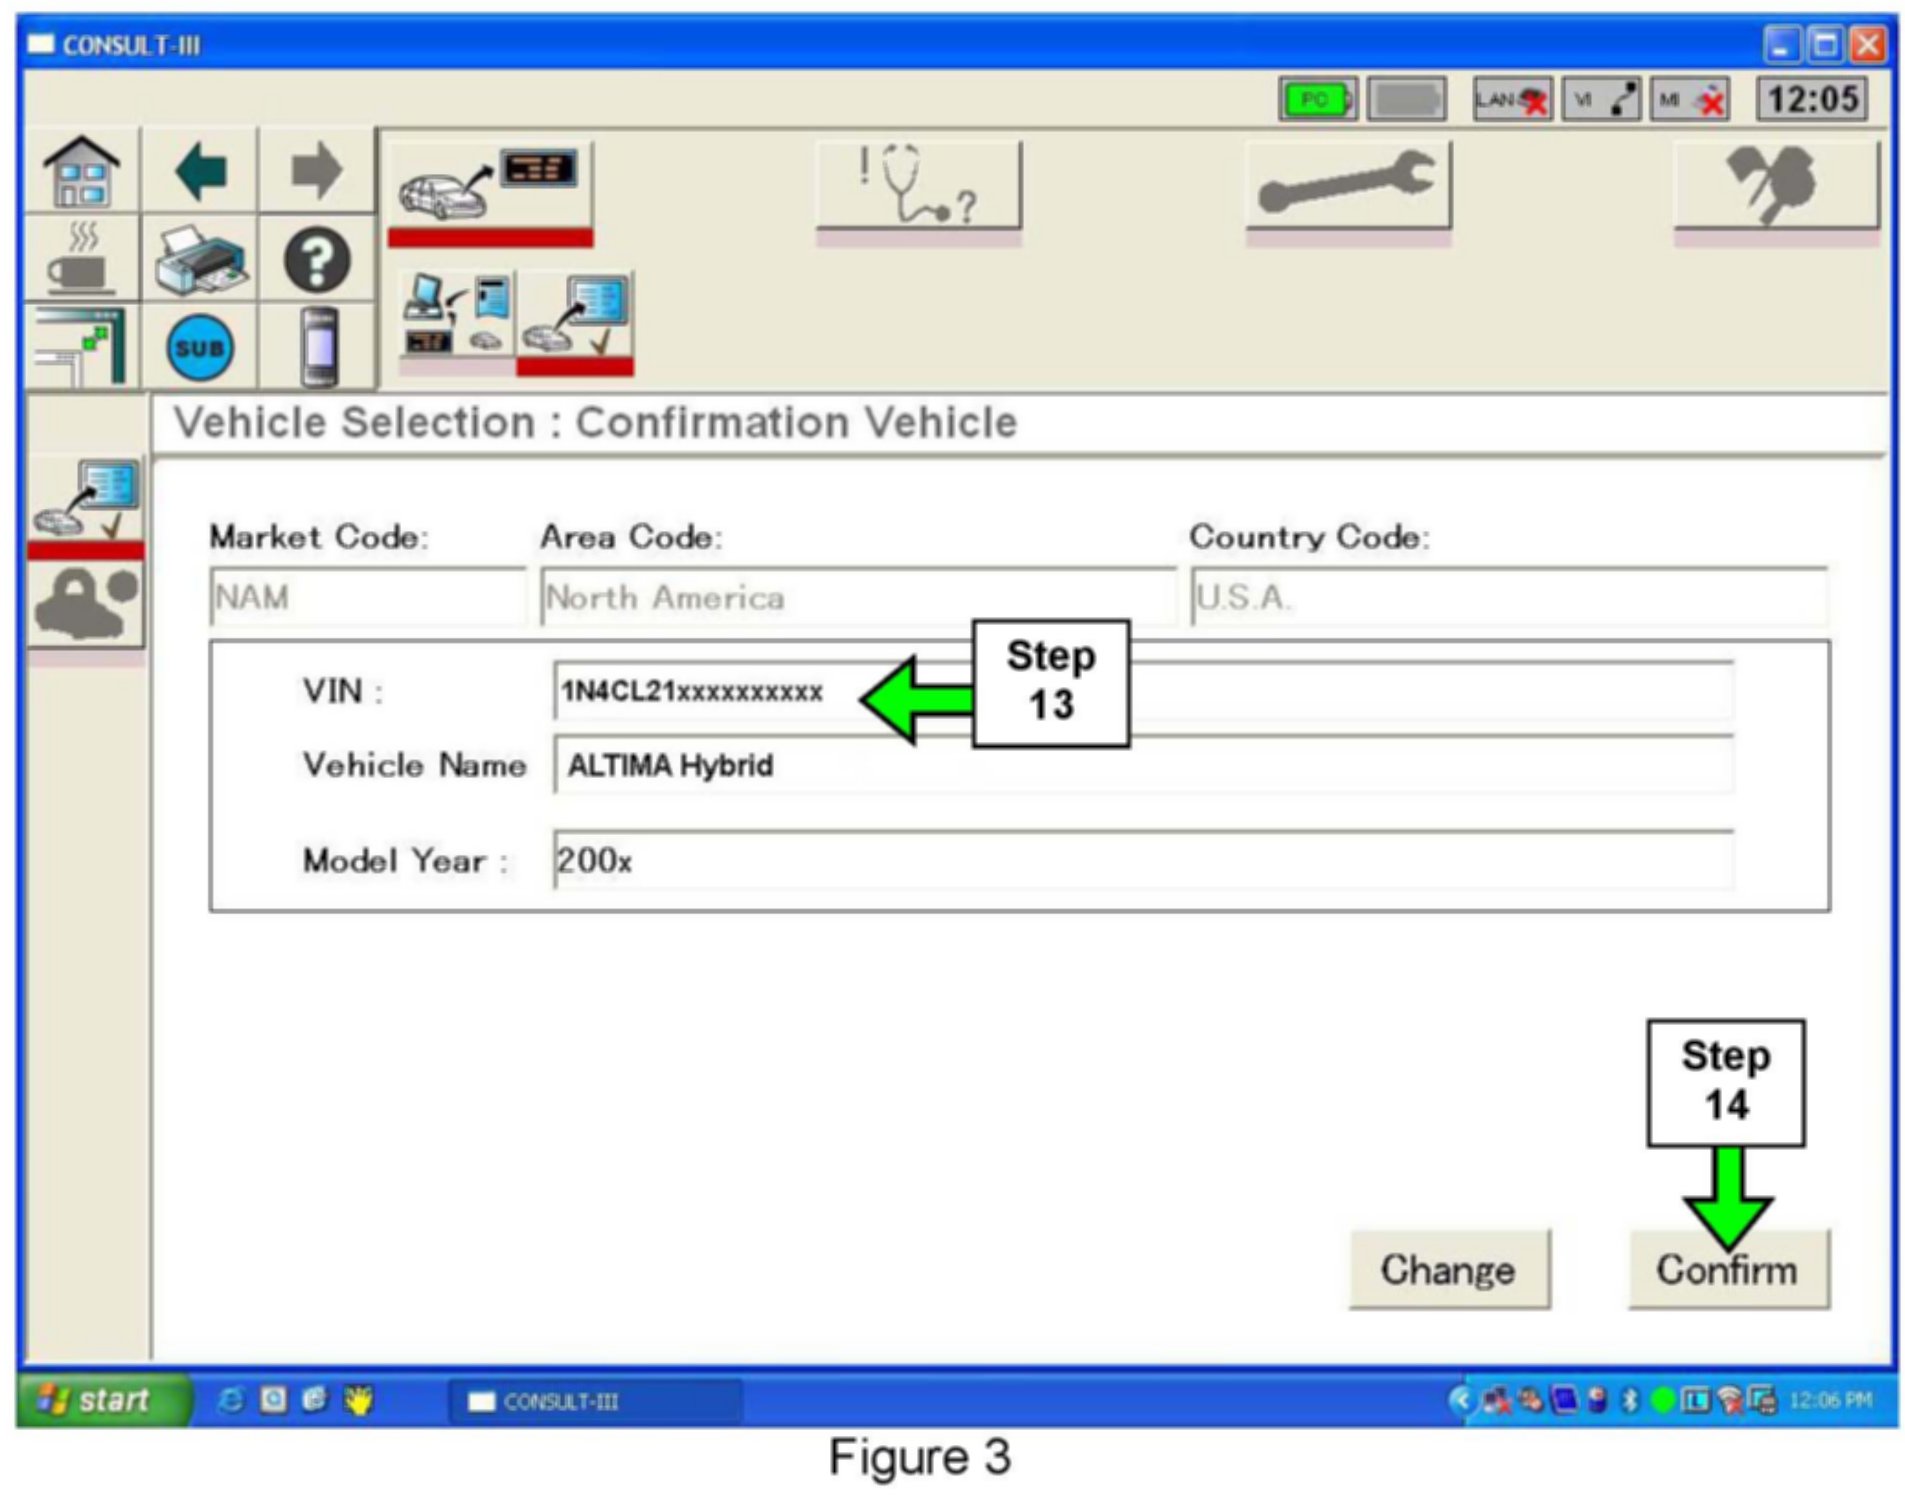Click the blue SUB button
The width and height of the screenshot is (1905, 1497).
click(x=200, y=348)
